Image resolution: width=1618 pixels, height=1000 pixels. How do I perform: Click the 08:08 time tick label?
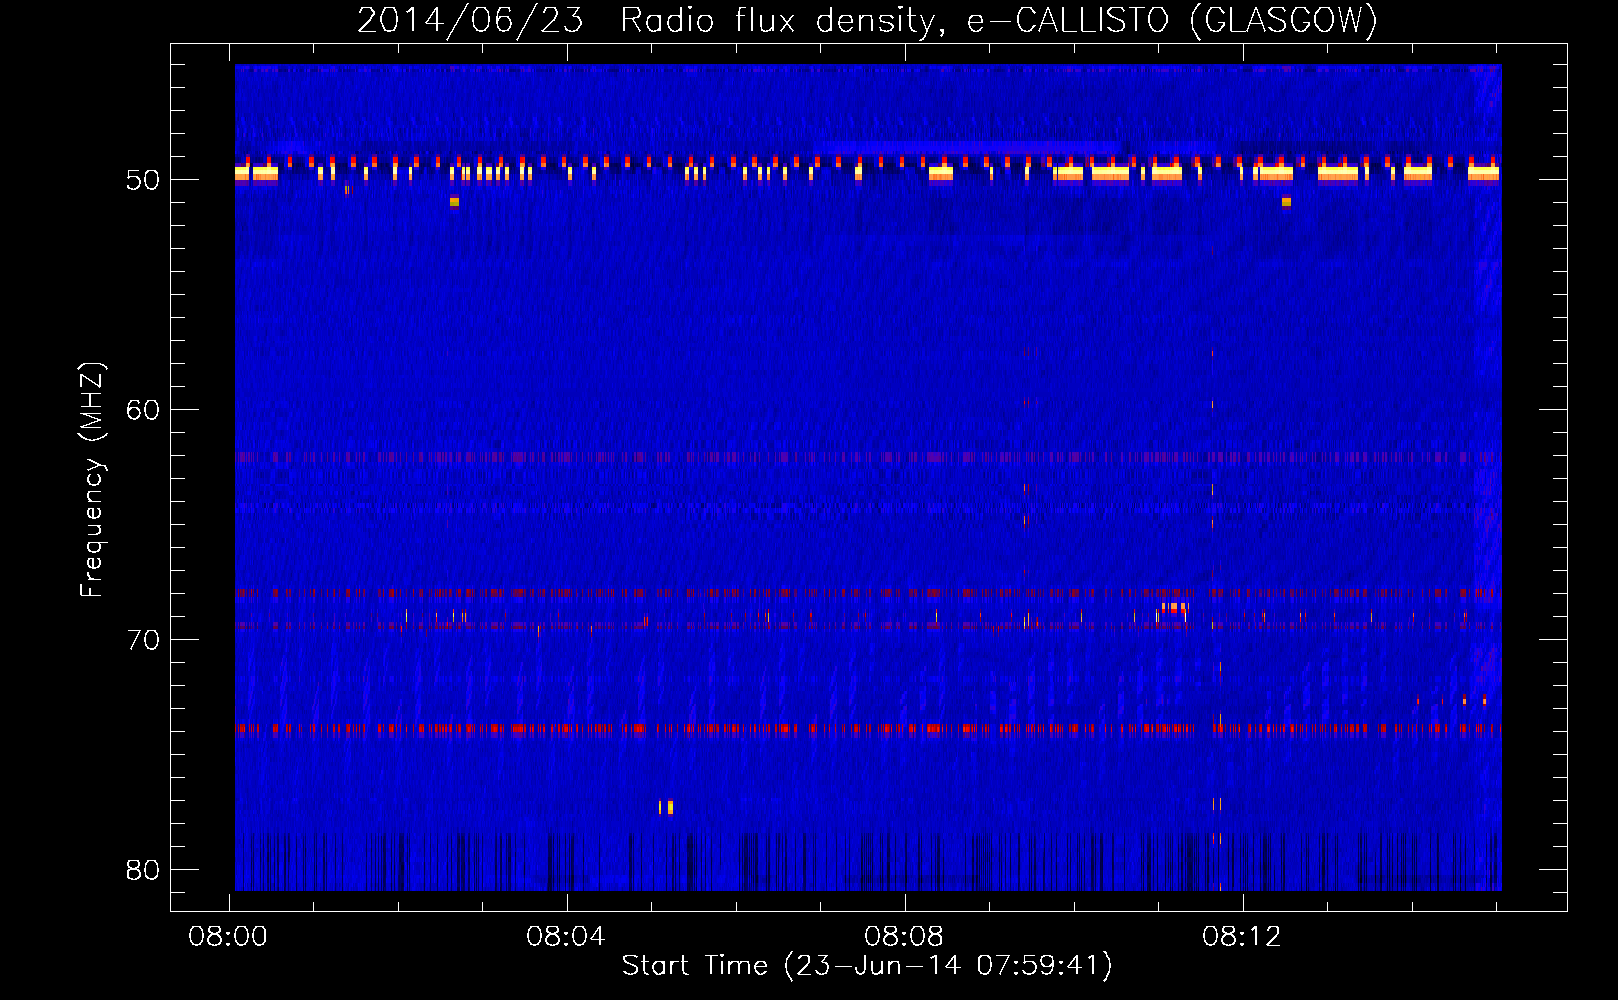tap(904, 937)
